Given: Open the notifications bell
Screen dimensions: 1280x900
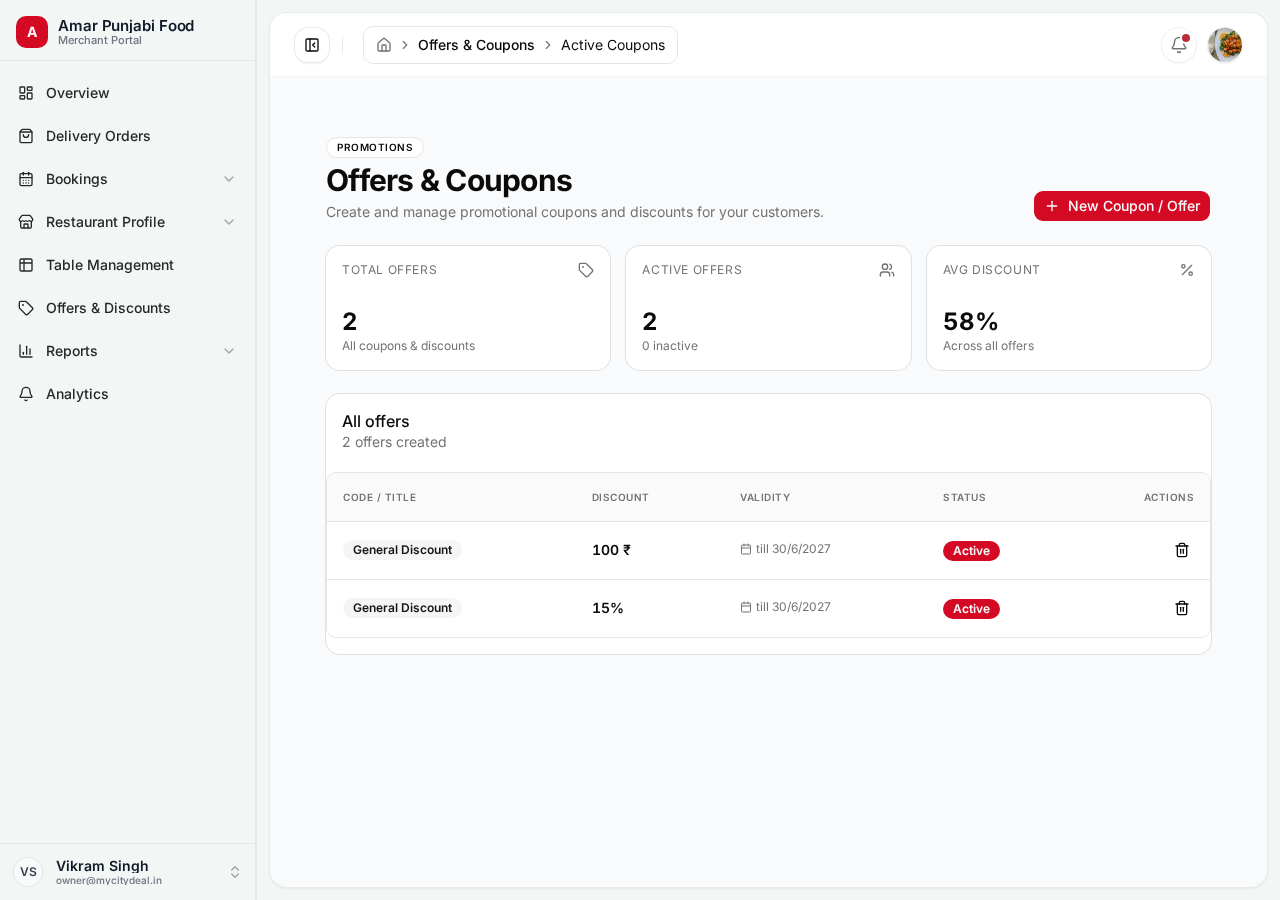Looking at the screenshot, I should 1179,45.
